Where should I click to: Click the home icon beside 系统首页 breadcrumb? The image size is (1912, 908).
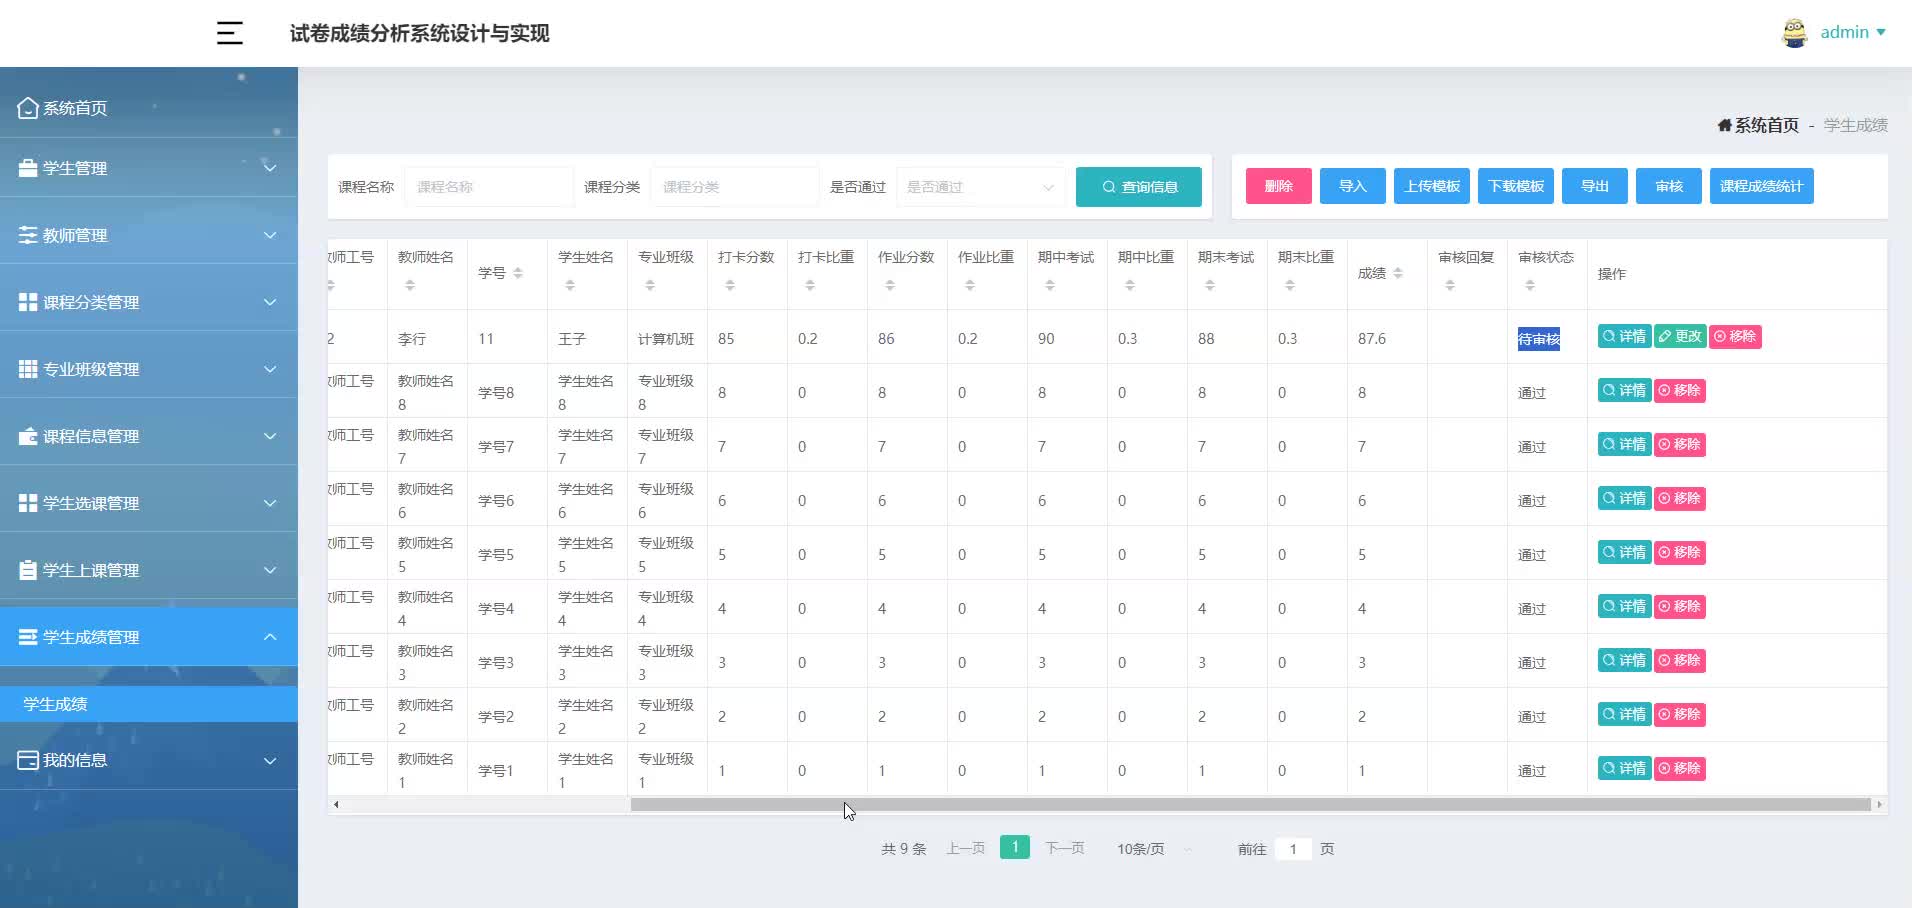[x=1724, y=124]
